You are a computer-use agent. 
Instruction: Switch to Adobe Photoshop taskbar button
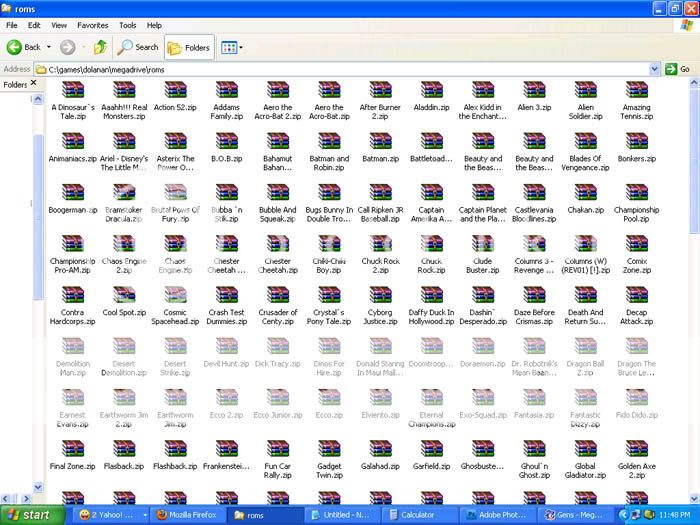499,515
